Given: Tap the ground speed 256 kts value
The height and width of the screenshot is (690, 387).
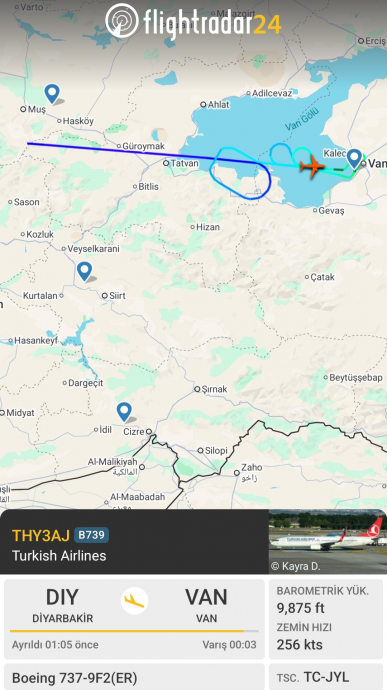Looking at the screenshot, I should pos(299,645).
